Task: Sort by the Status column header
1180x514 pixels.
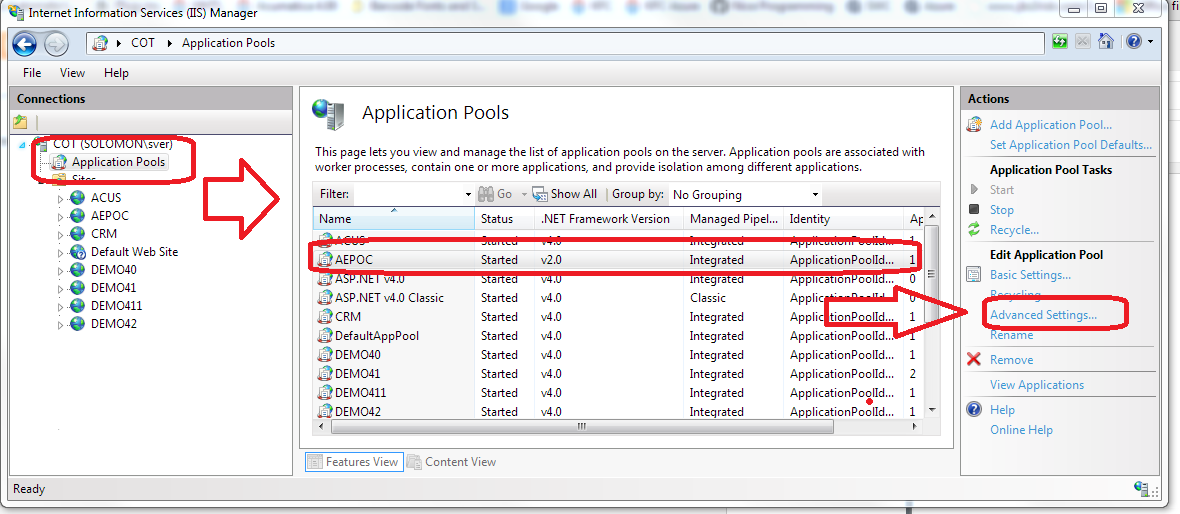Action: coord(505,219)
